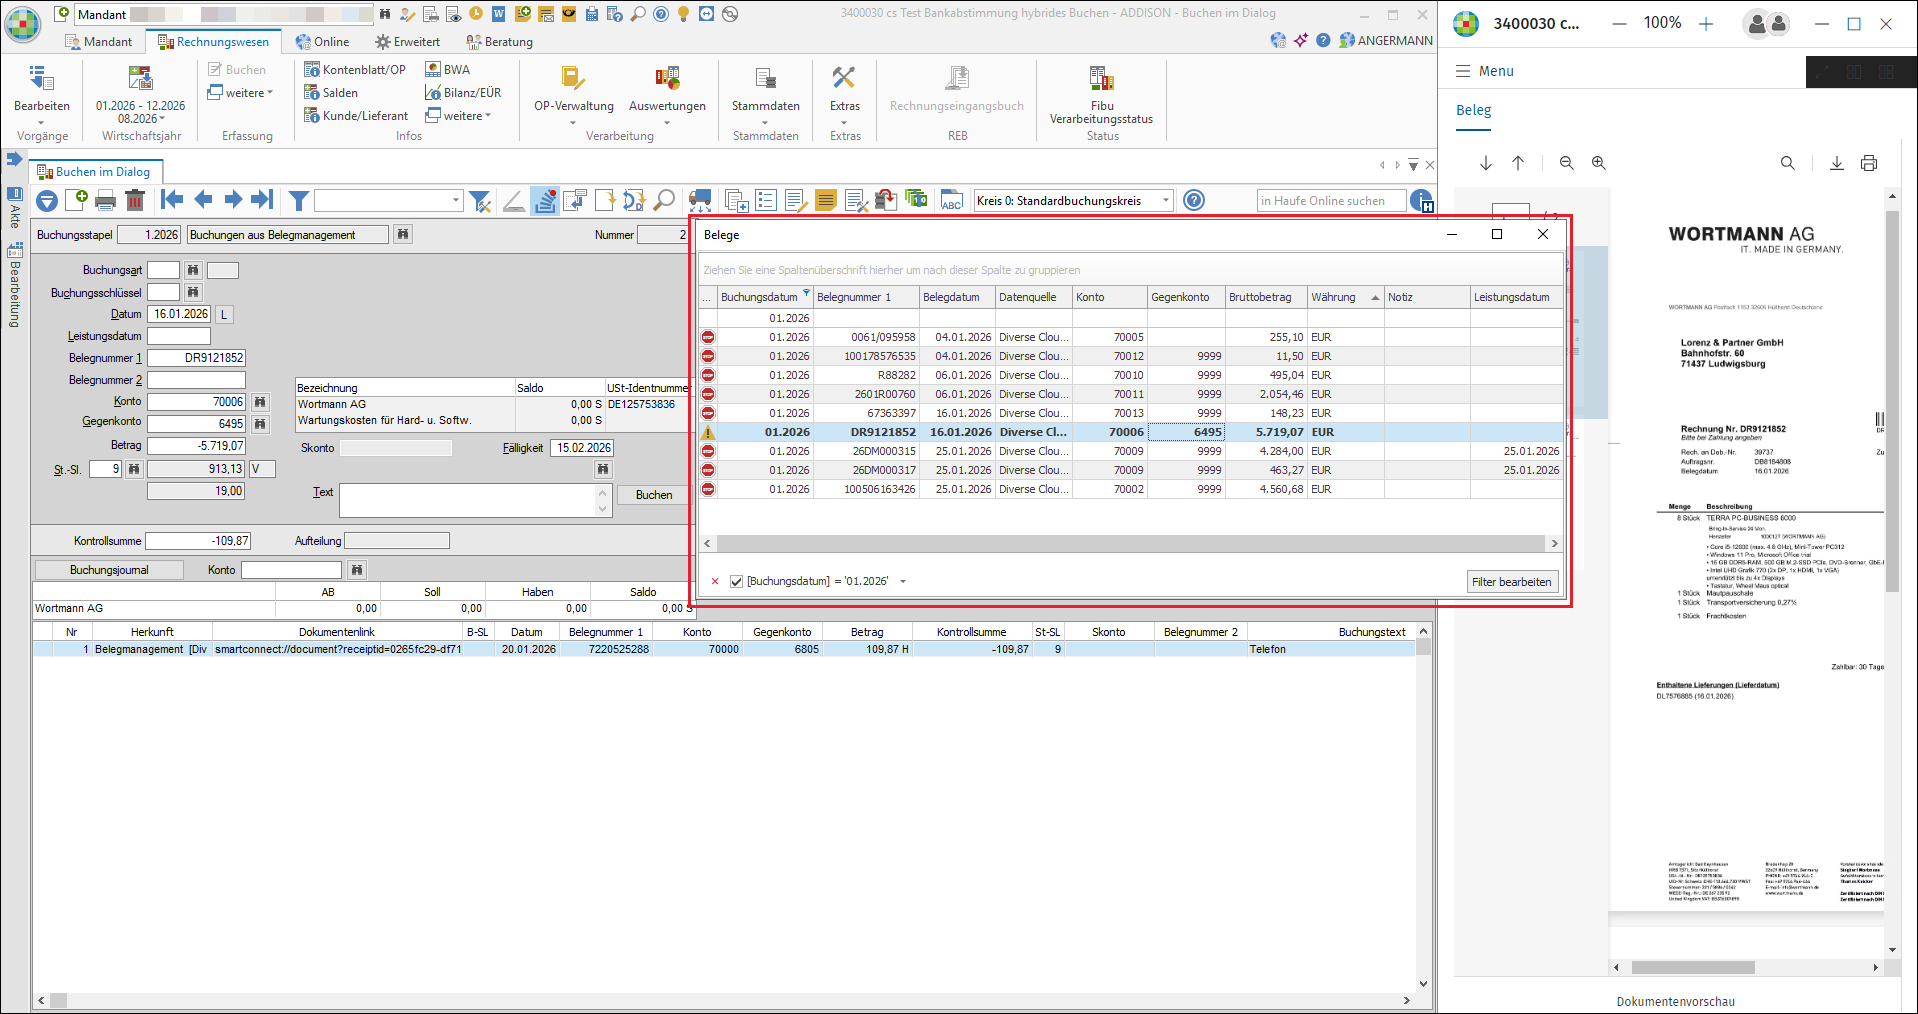Viewport: 1918px width, 1014px height.
Task: Click Filter bearbeiten button
Action: click(x=1511, y=582)
